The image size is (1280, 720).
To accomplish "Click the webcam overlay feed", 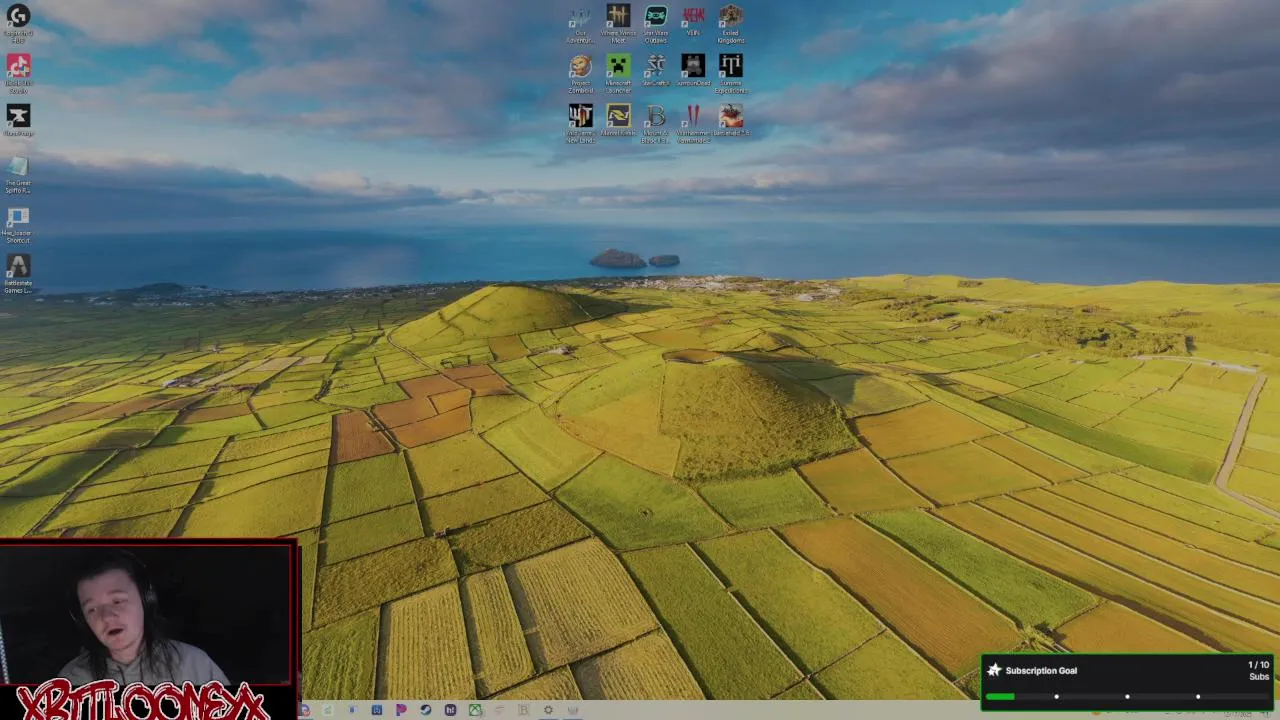I will [147, 613].
